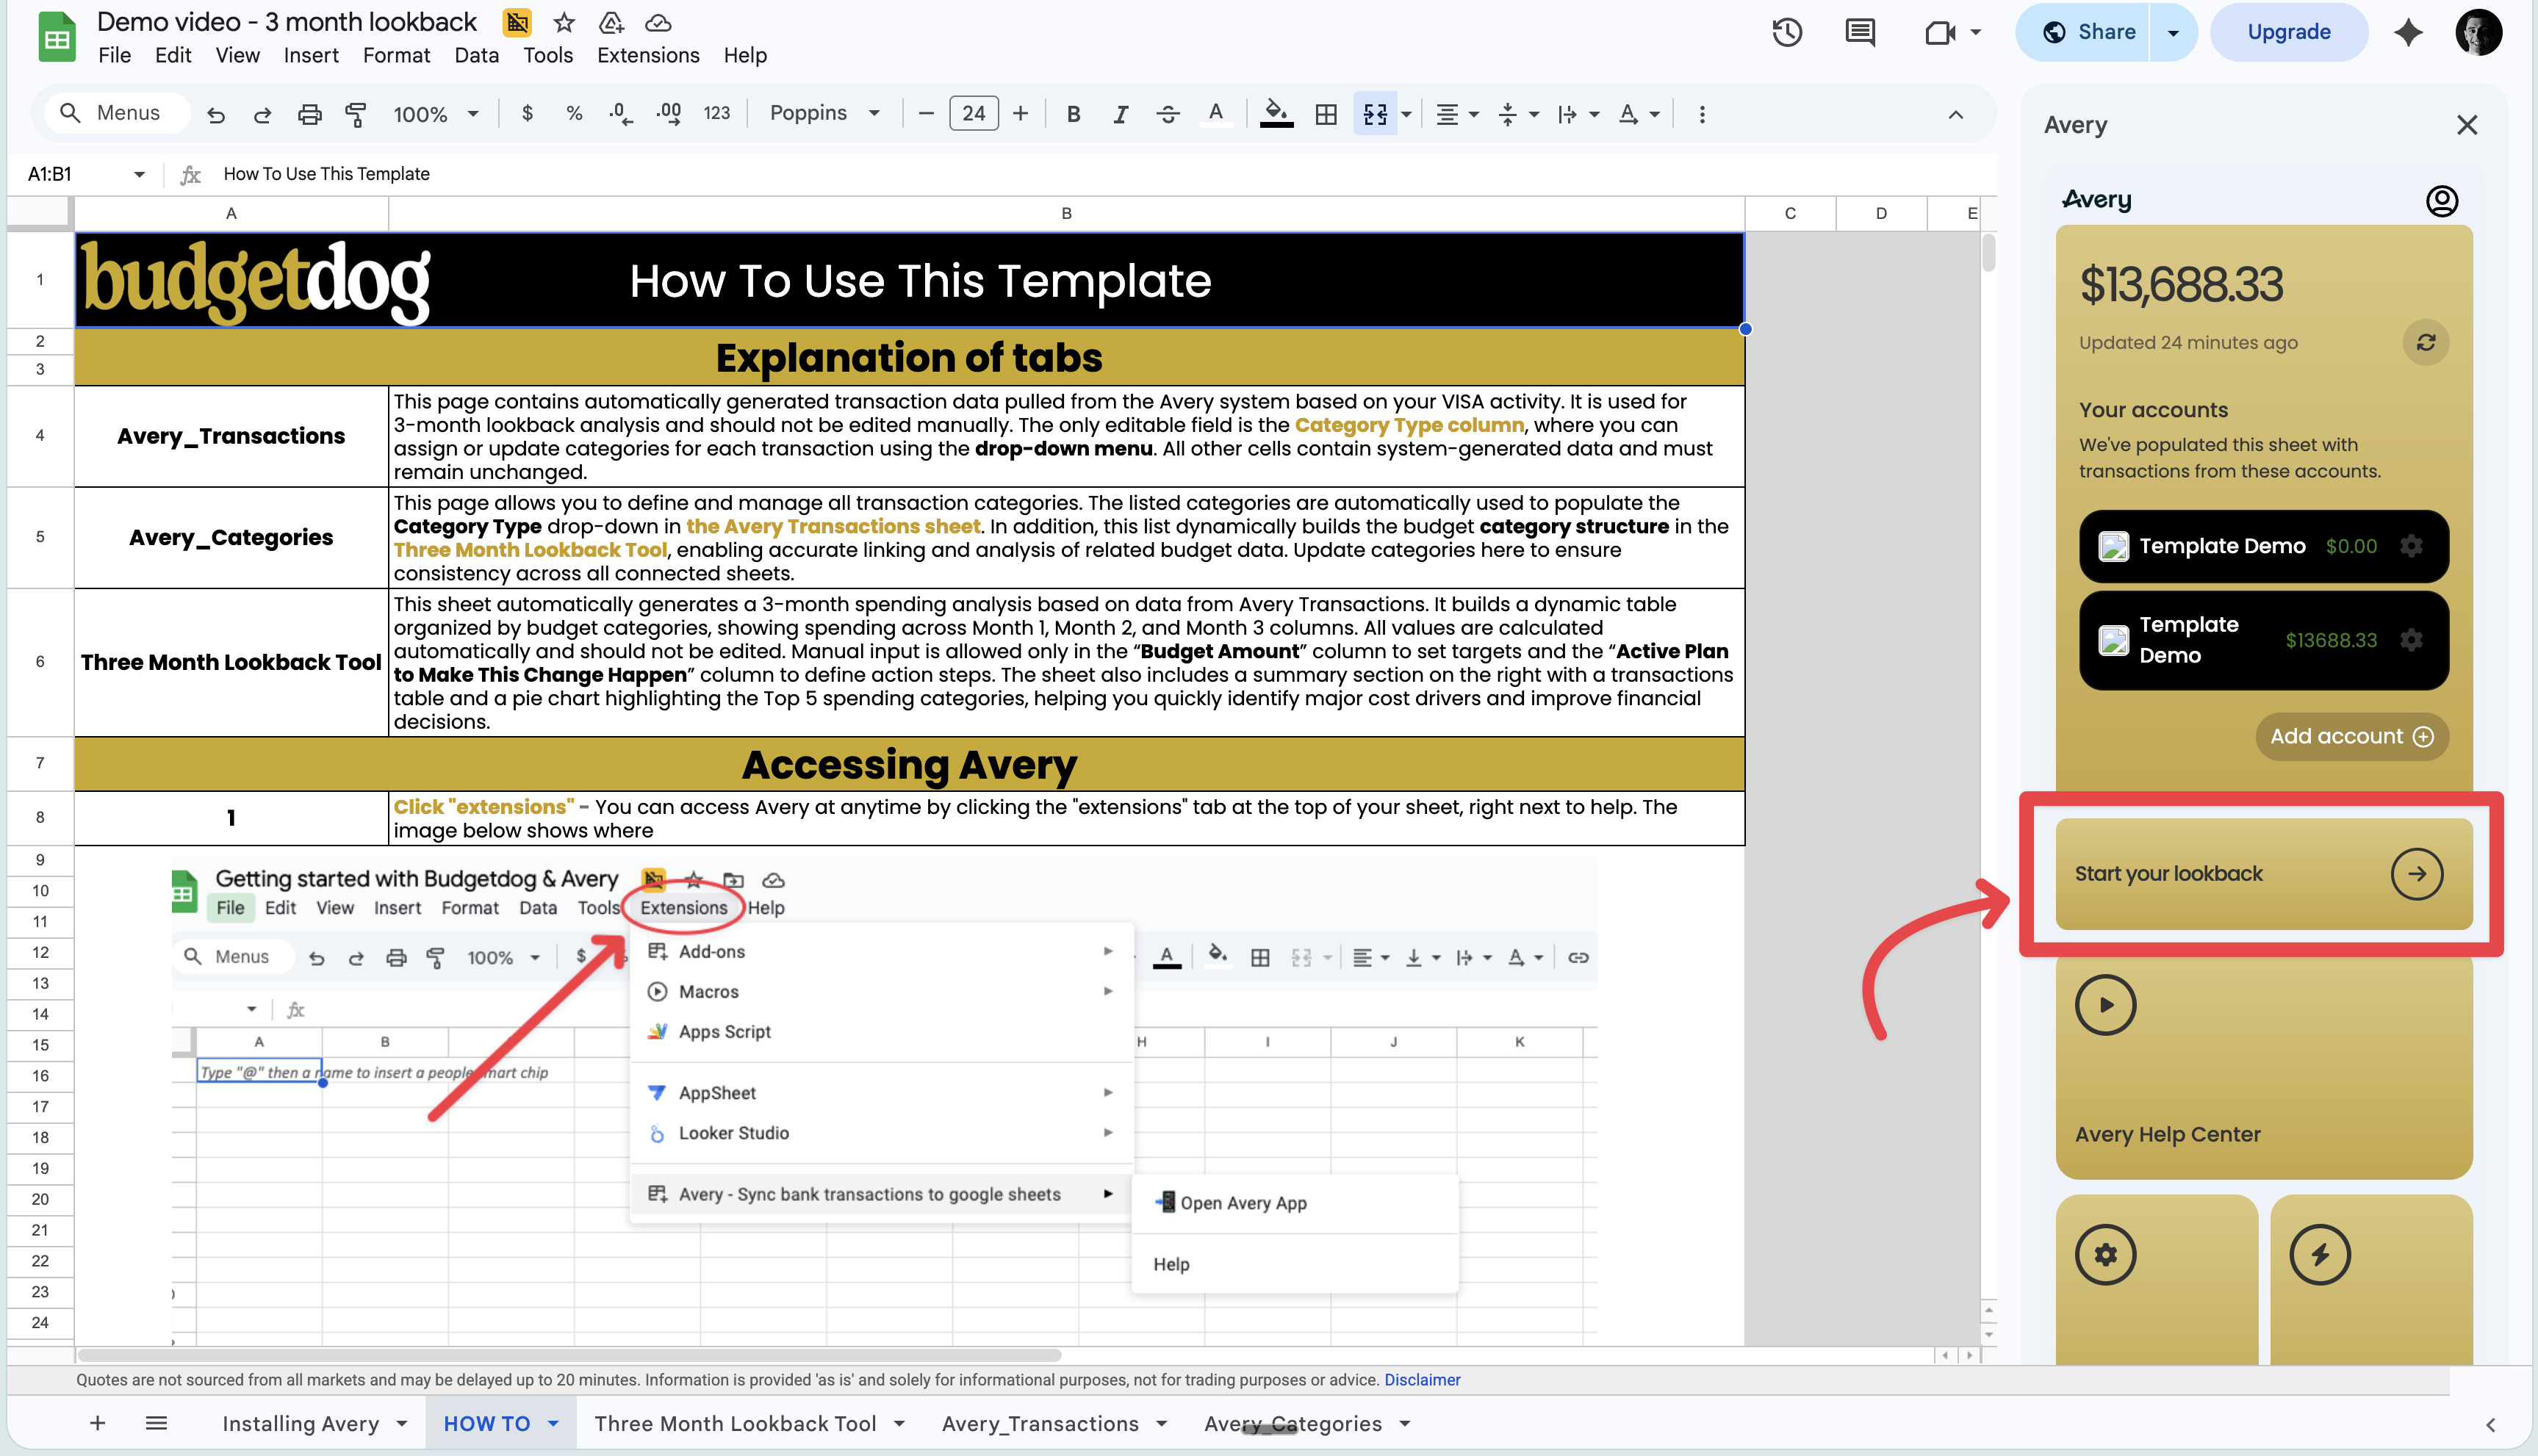The width and height of the screenshot is (2538, 1456).
Task: Open the Disclaimer link at the bottom
Action: point(1422,1379)
